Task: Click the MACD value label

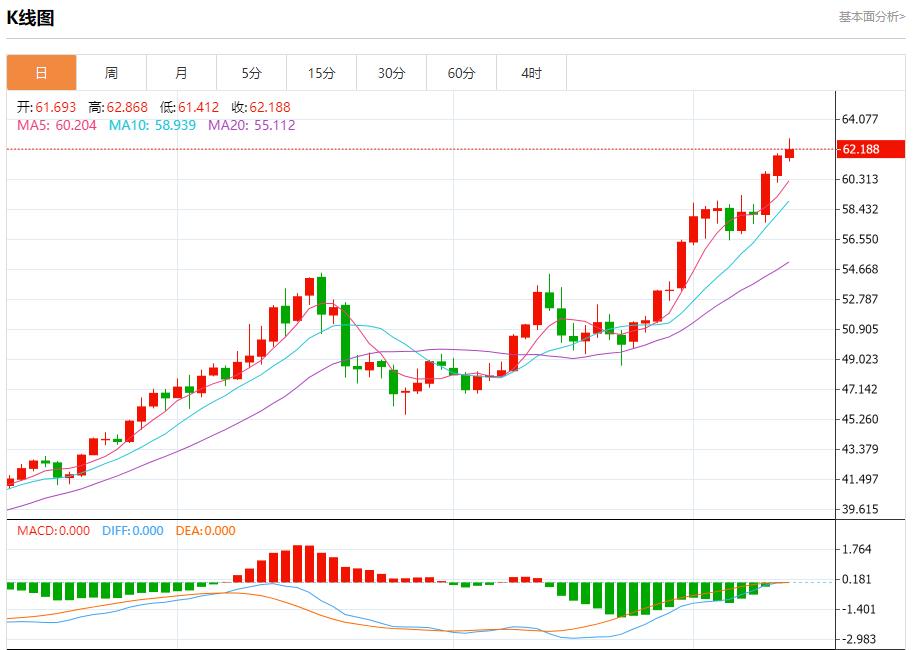Action: click(x=53, y=531)
